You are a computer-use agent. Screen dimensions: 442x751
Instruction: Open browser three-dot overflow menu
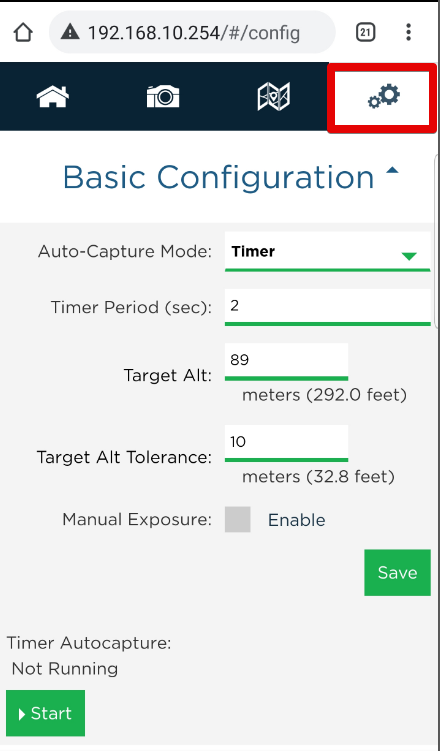coord(408,33)
